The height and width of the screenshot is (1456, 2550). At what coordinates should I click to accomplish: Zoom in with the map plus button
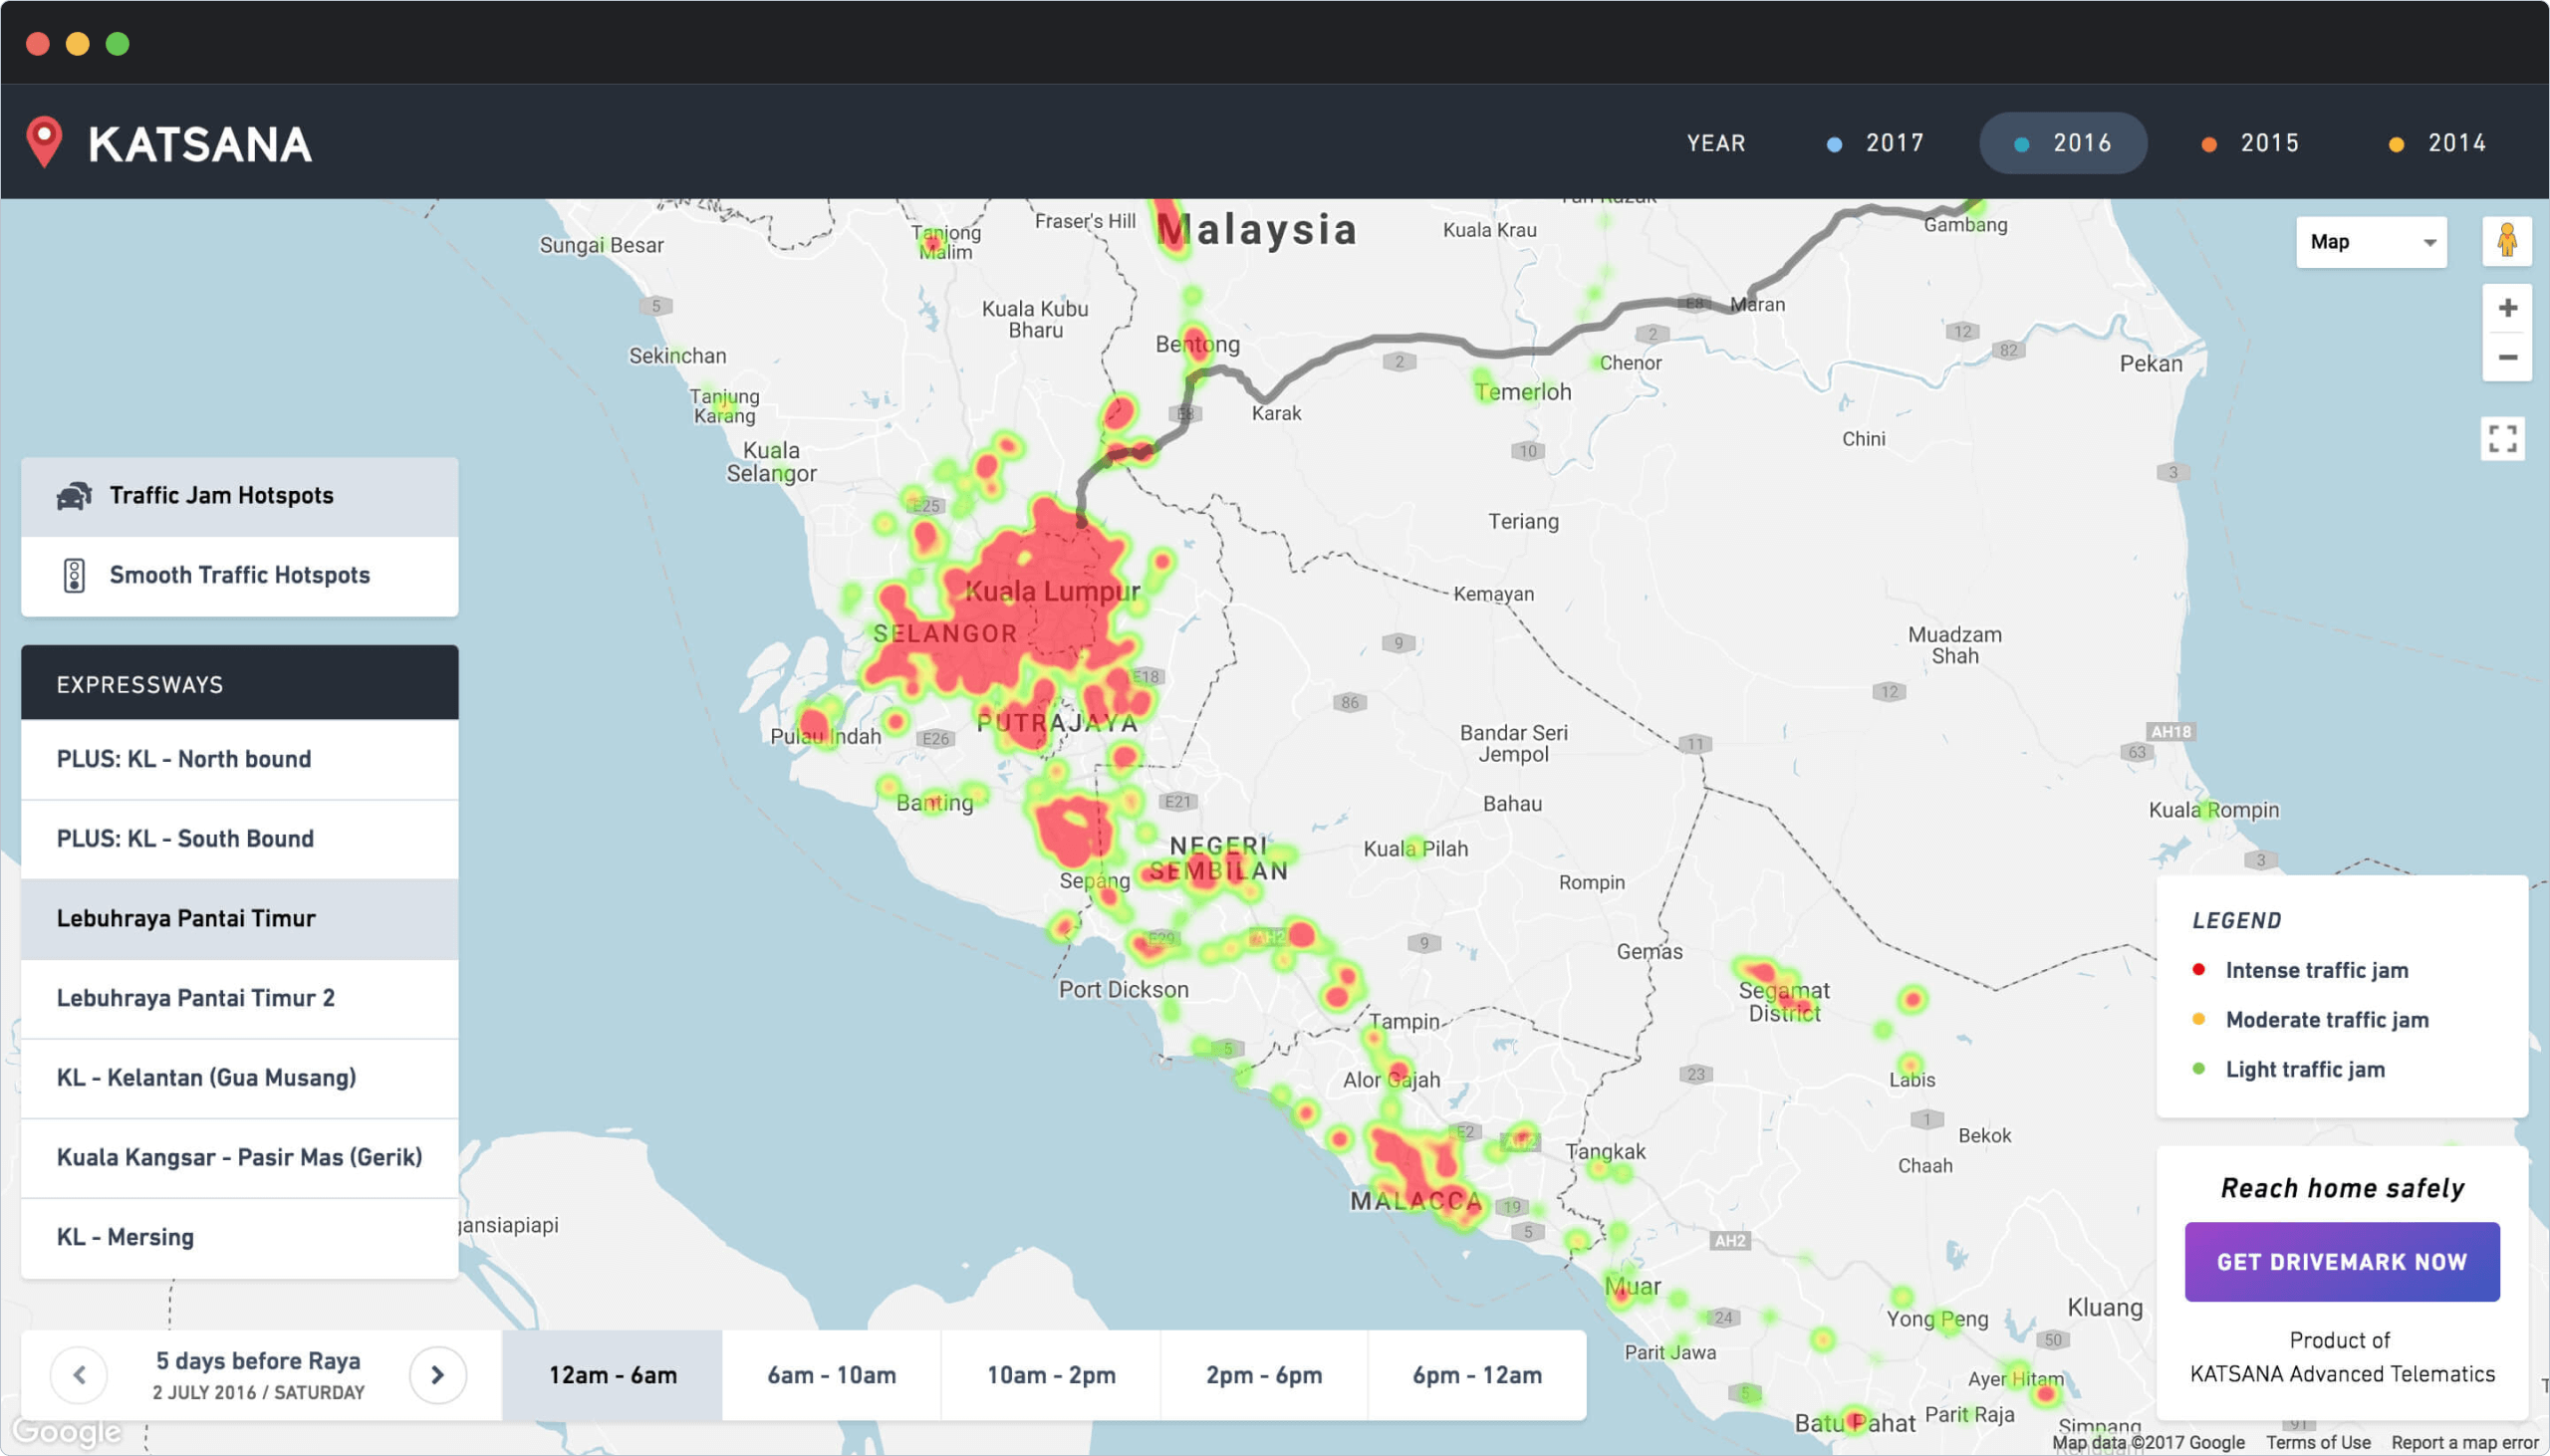[x=2506, y=308]
